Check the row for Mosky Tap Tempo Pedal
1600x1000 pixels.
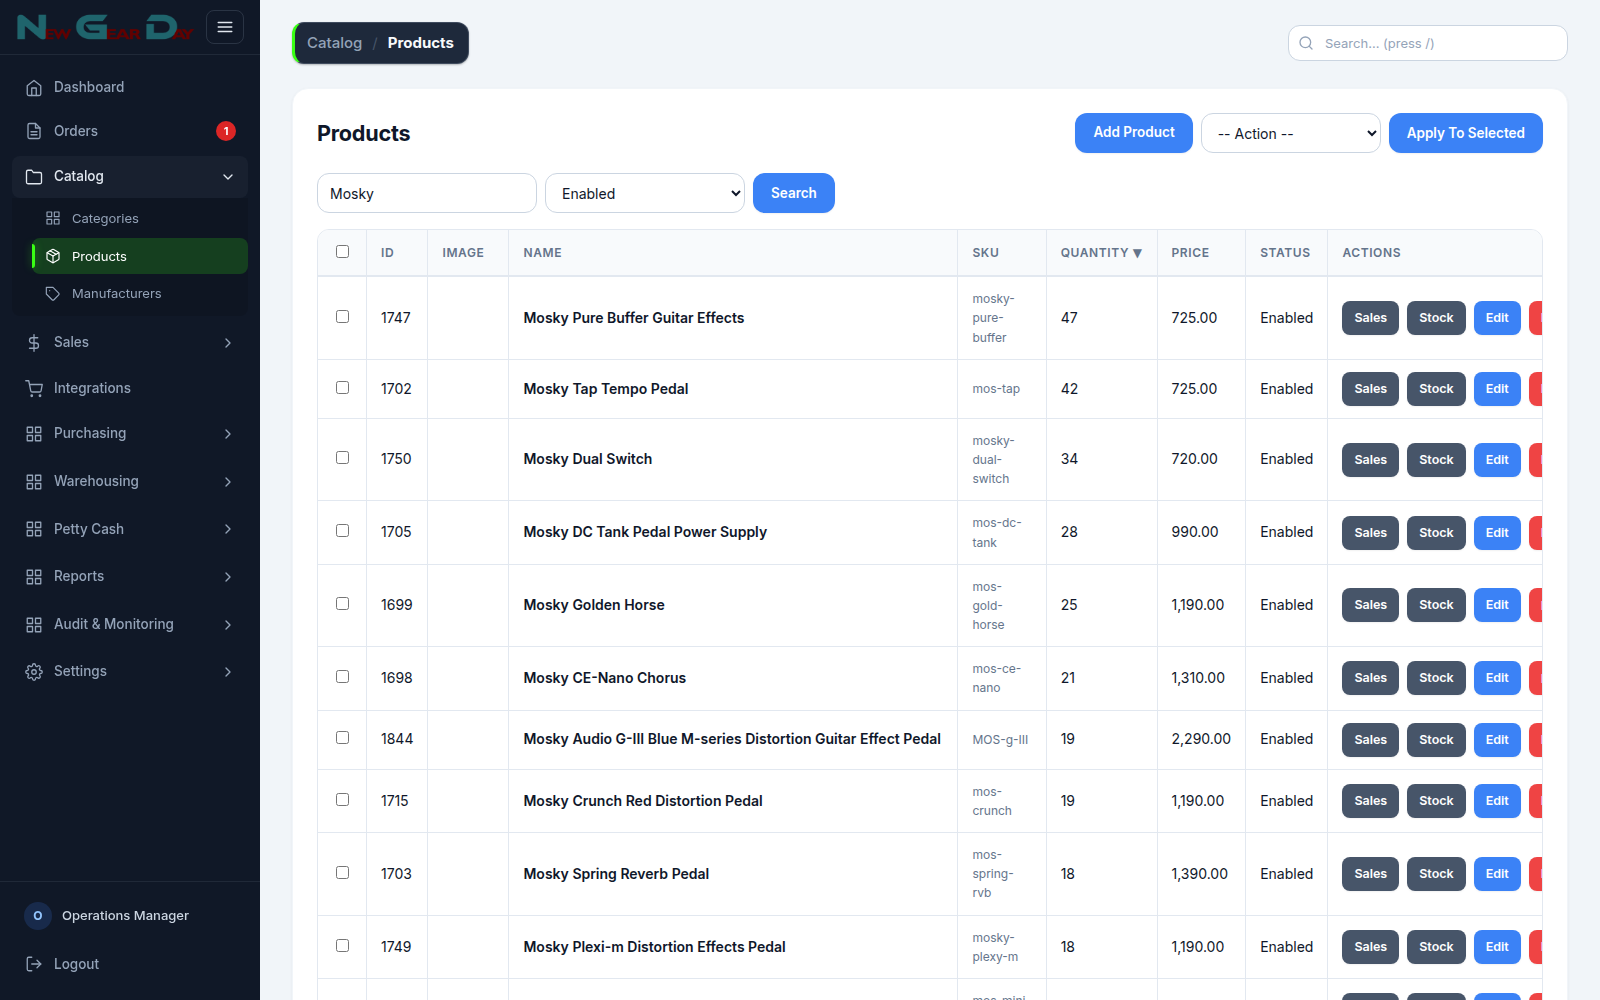coord(342,388)
